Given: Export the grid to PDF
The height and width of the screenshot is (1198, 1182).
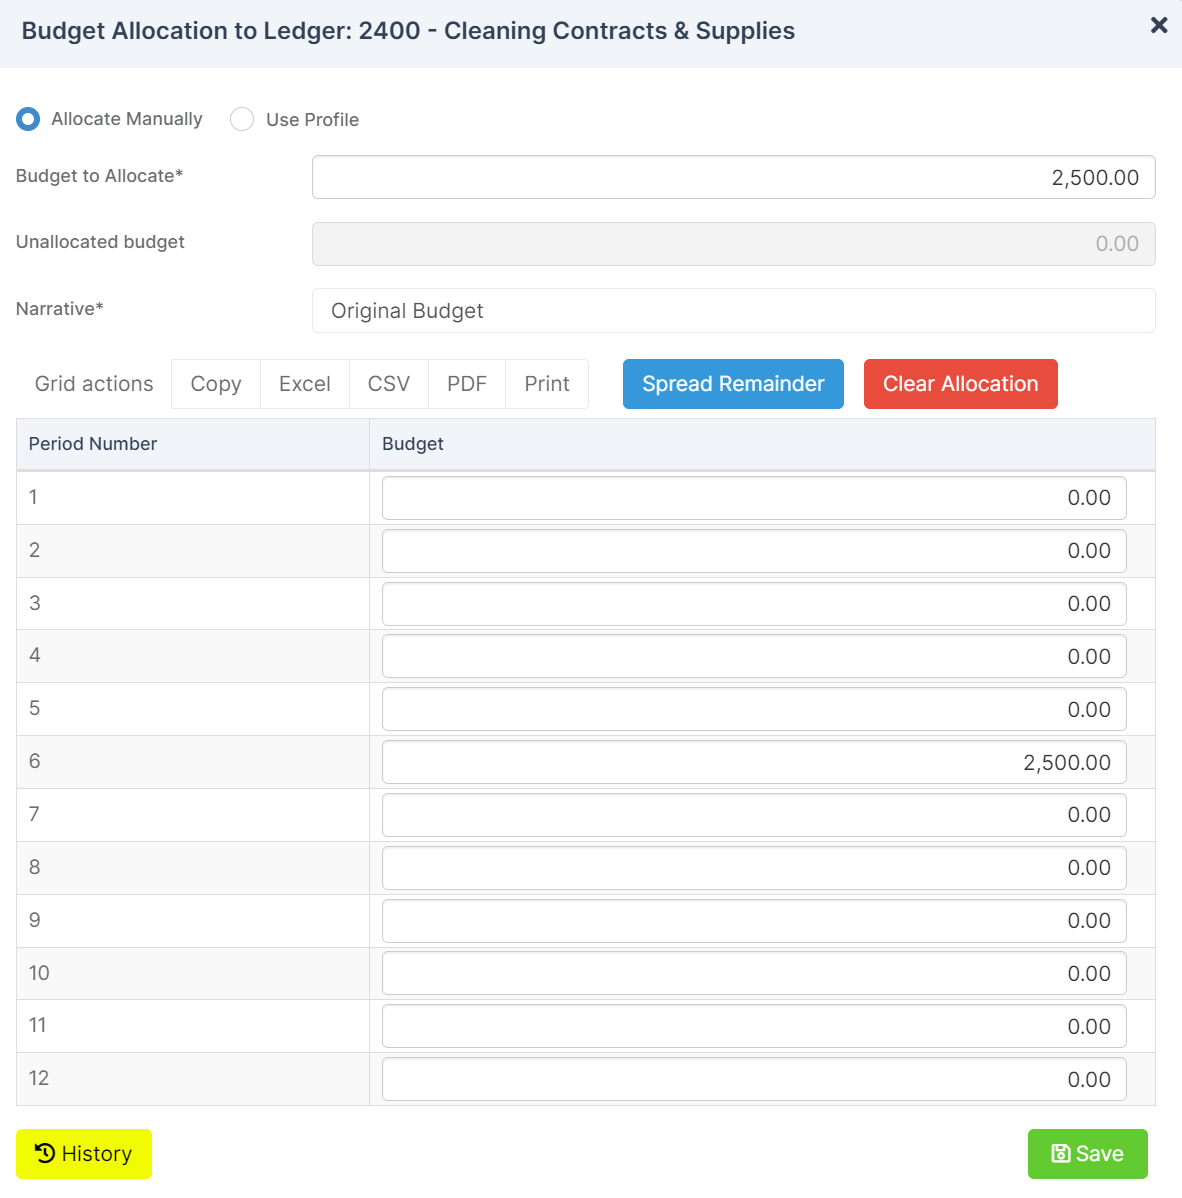Looking at the screenshot, I should pyautogui.click(x=466, y=383).
